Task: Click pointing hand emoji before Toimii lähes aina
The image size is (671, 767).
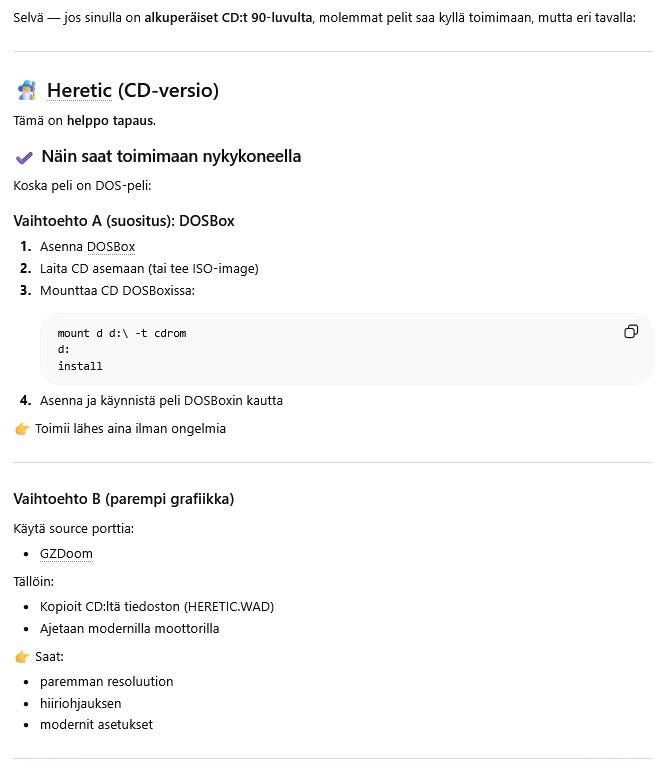Action: click(x=22, y=429)
